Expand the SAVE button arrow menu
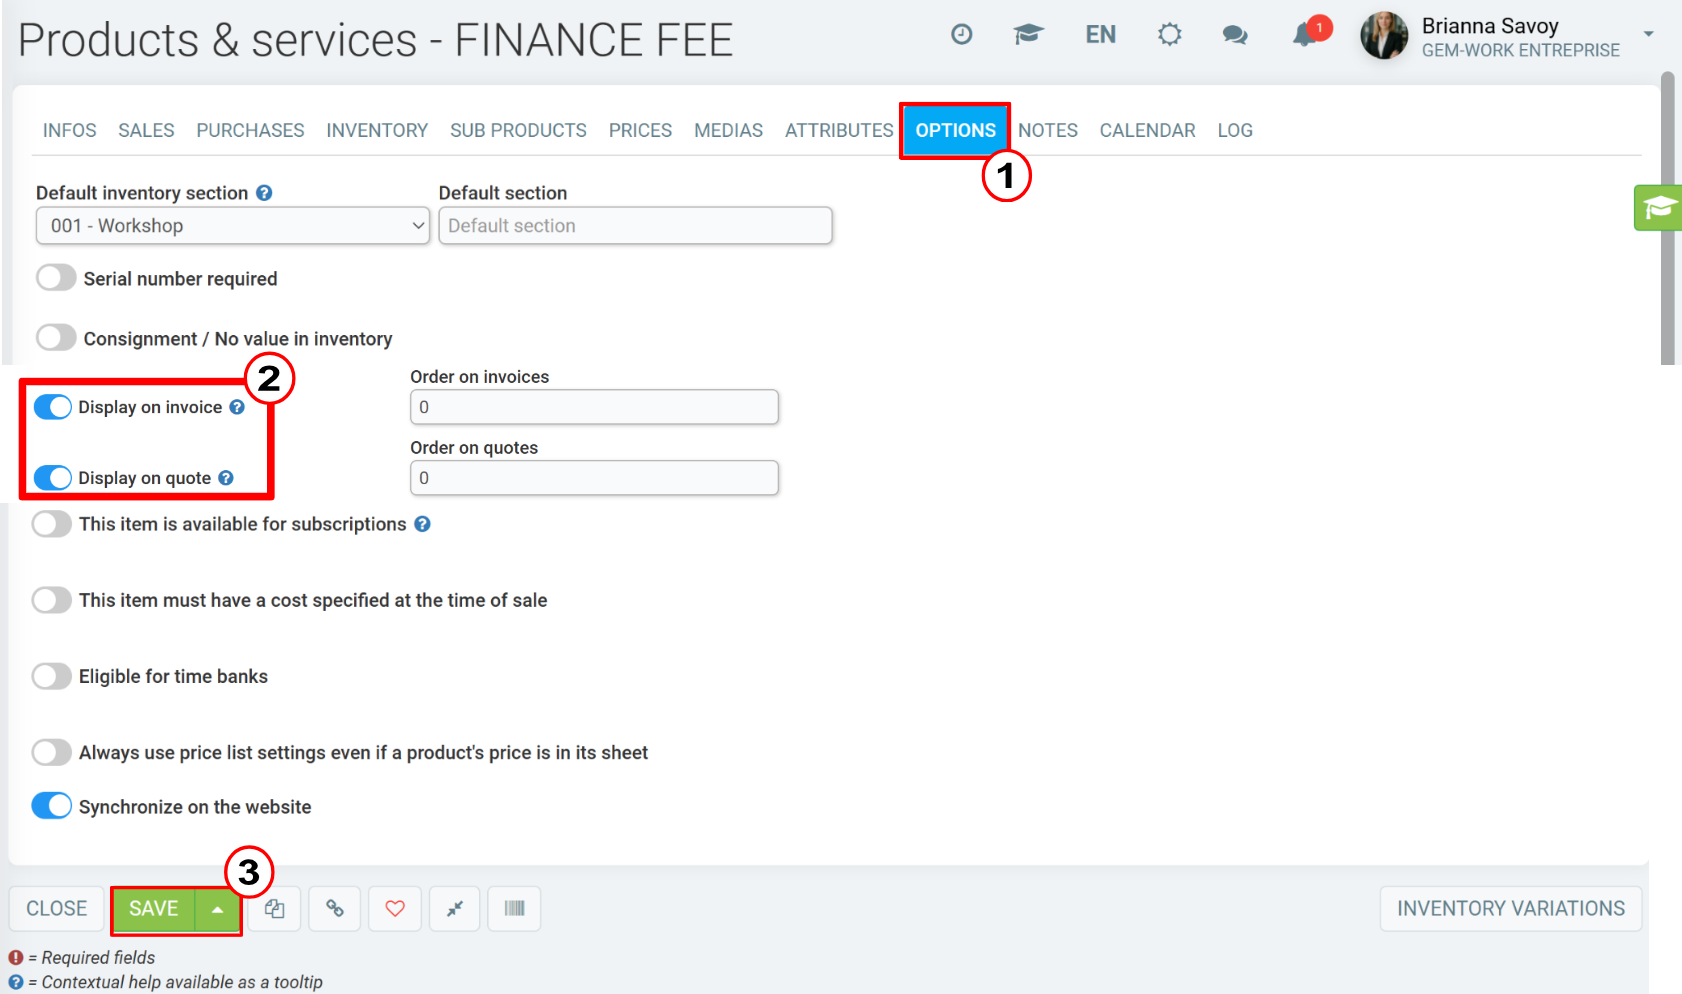1682x994 pixels. (x=217, y=909)
